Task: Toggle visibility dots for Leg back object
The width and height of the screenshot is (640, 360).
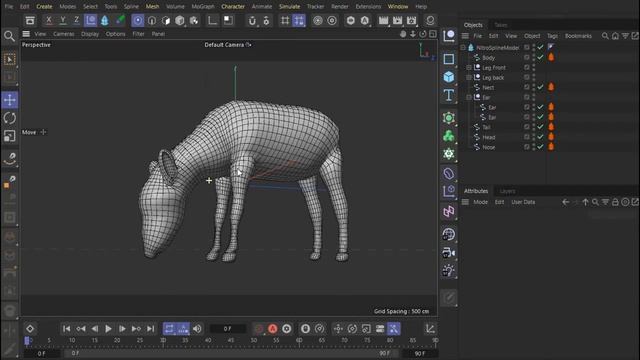Action: 533,77
